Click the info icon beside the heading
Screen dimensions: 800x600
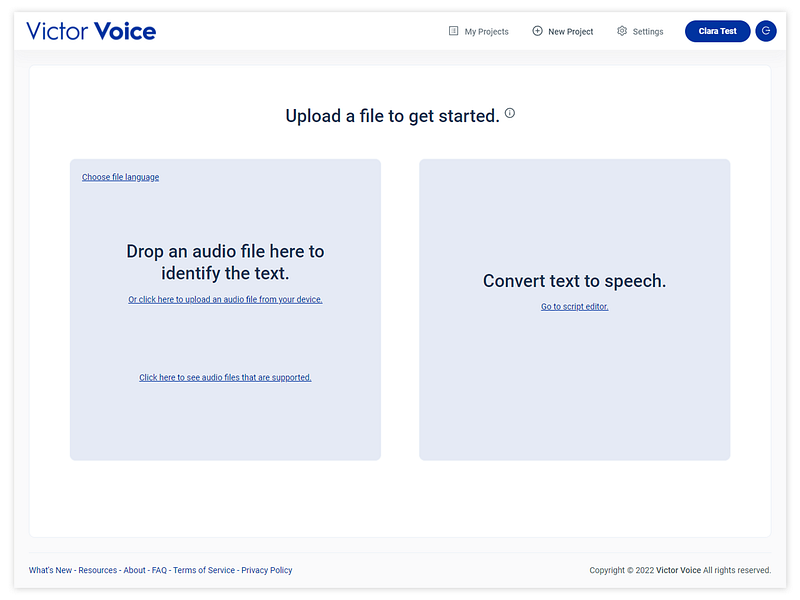510,113
